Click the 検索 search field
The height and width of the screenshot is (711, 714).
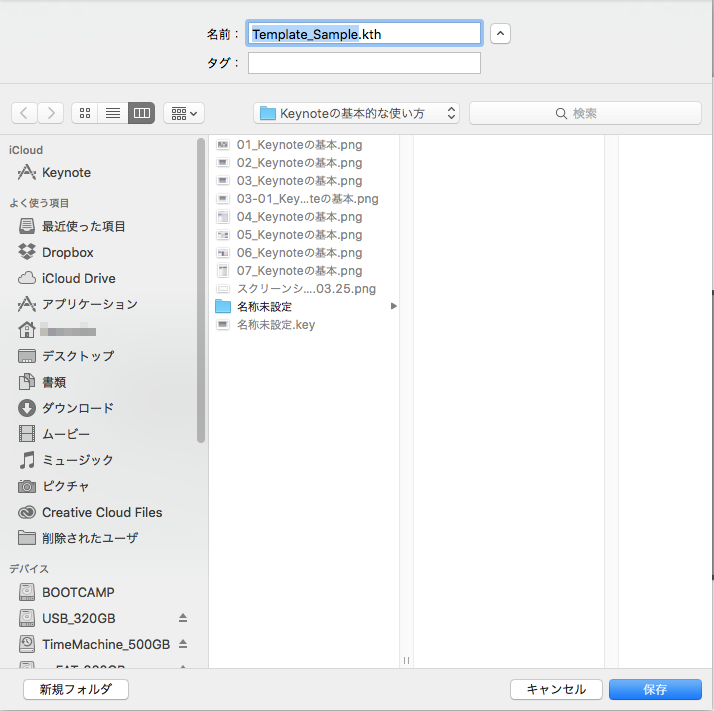pyautogui.click(x=584, y=113)
